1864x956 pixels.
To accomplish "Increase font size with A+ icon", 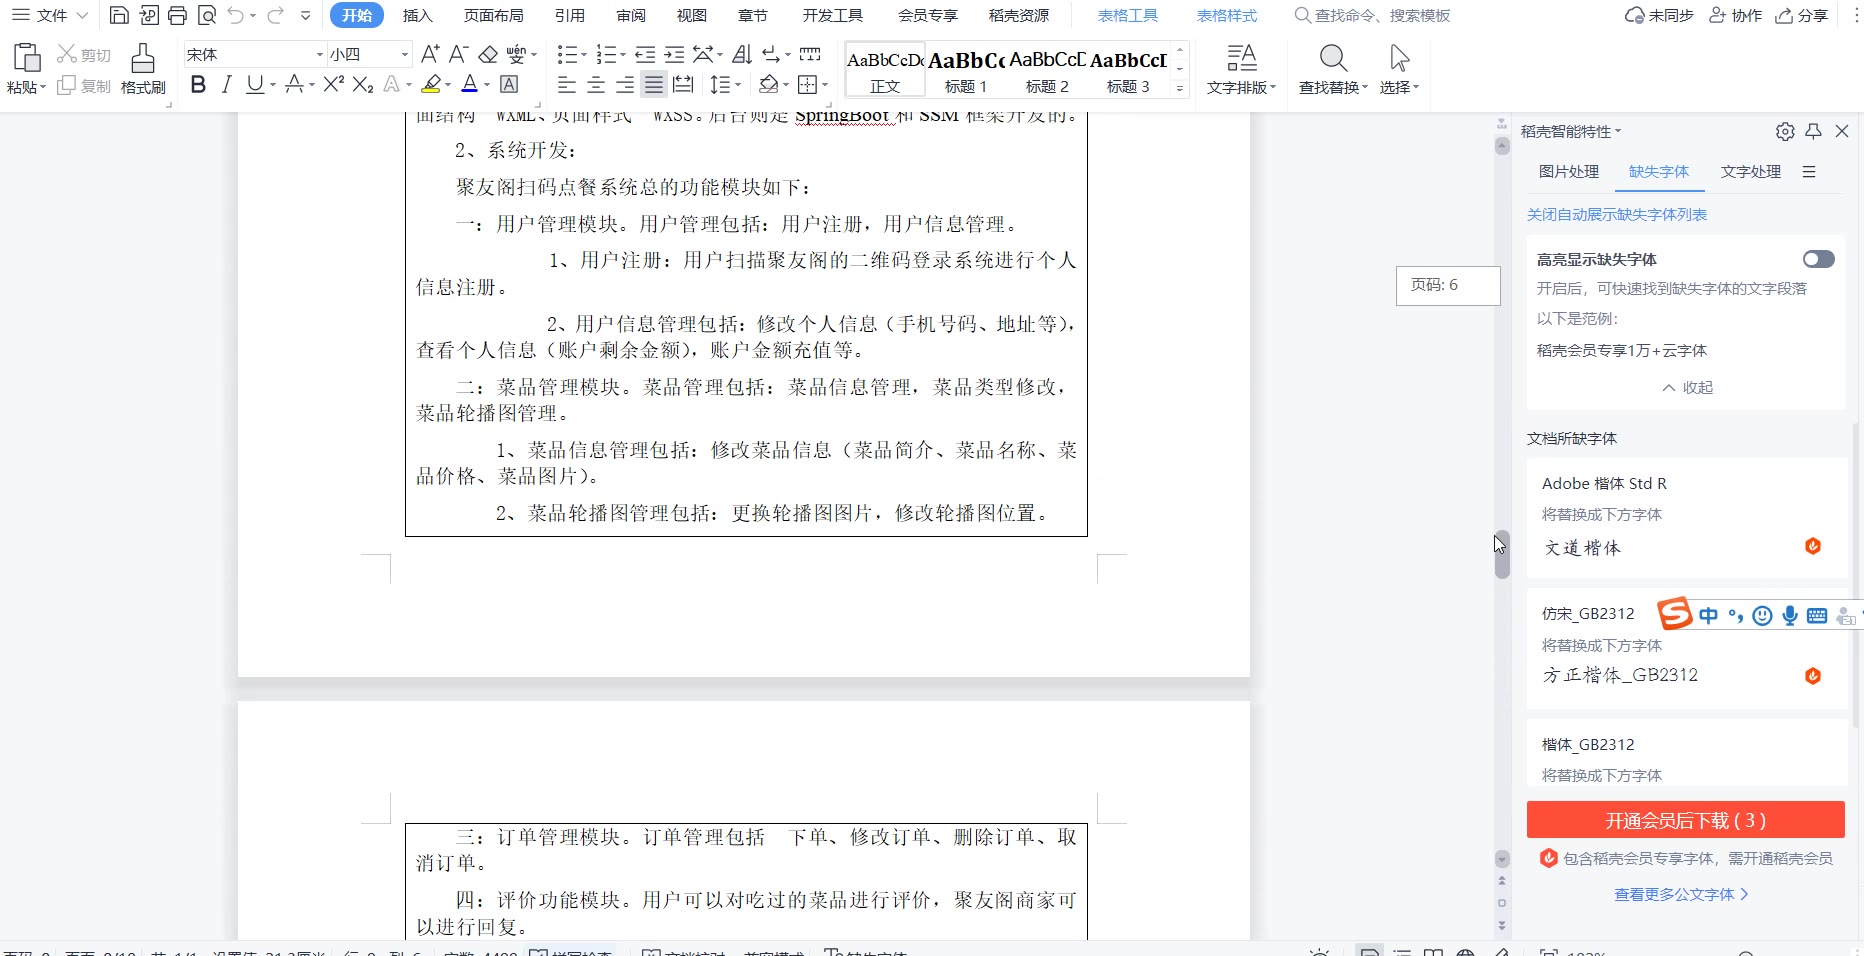I will pos(430,54).
